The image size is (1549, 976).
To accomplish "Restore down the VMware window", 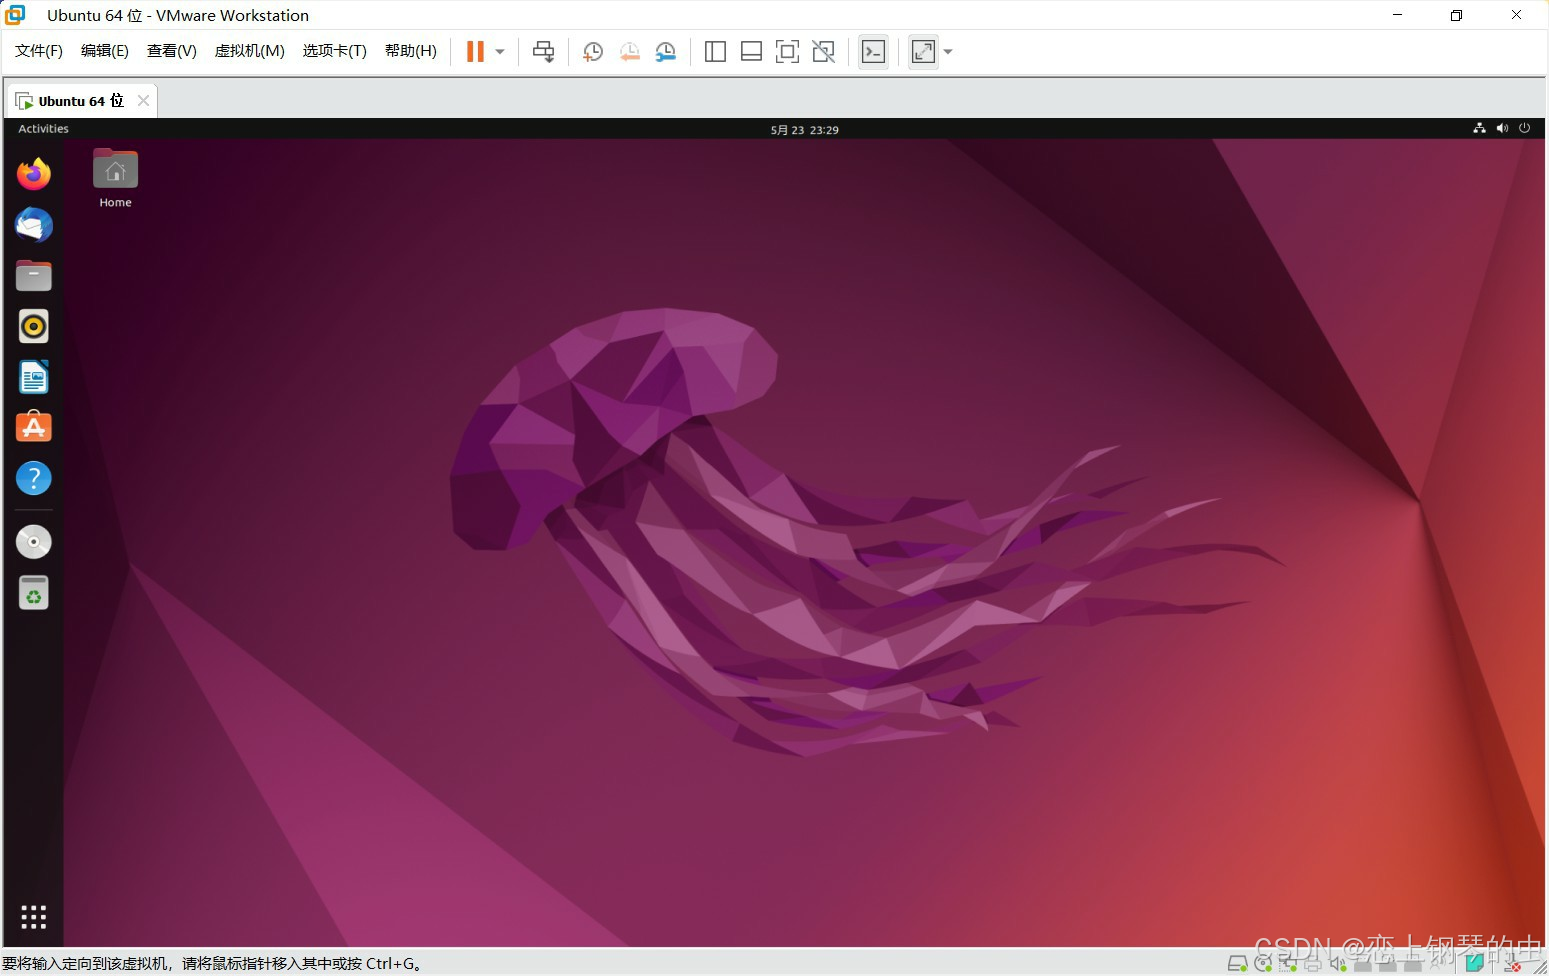I will [x=1457, y=15].
